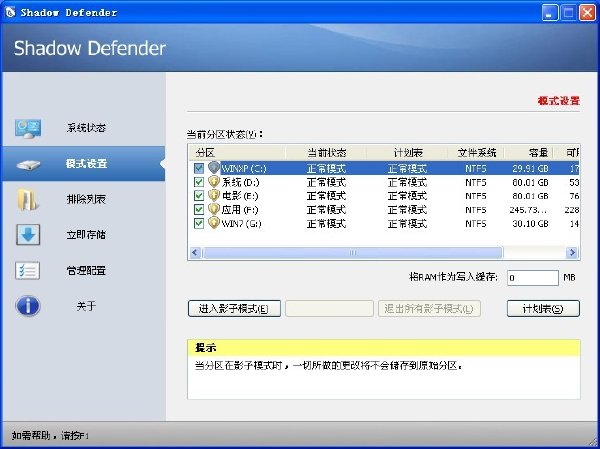This screenshot has width=600, height=449.
Task: Sort by the 当前状态 column header
Action: [x=326, y=153]
